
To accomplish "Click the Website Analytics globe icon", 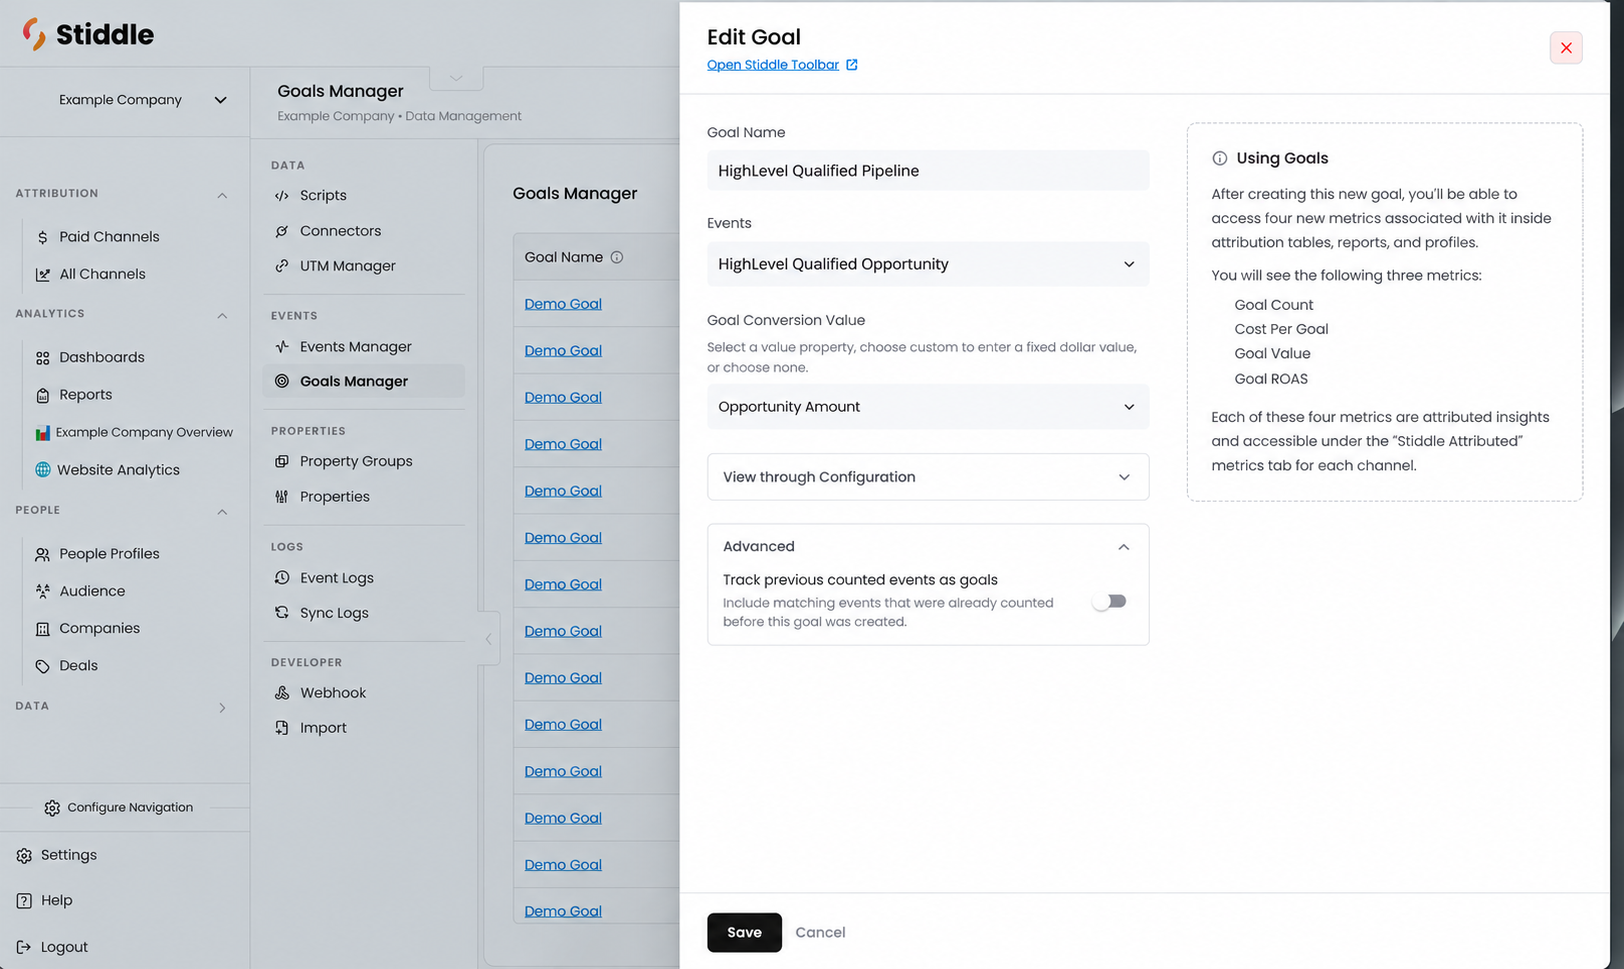I will 42,470.
